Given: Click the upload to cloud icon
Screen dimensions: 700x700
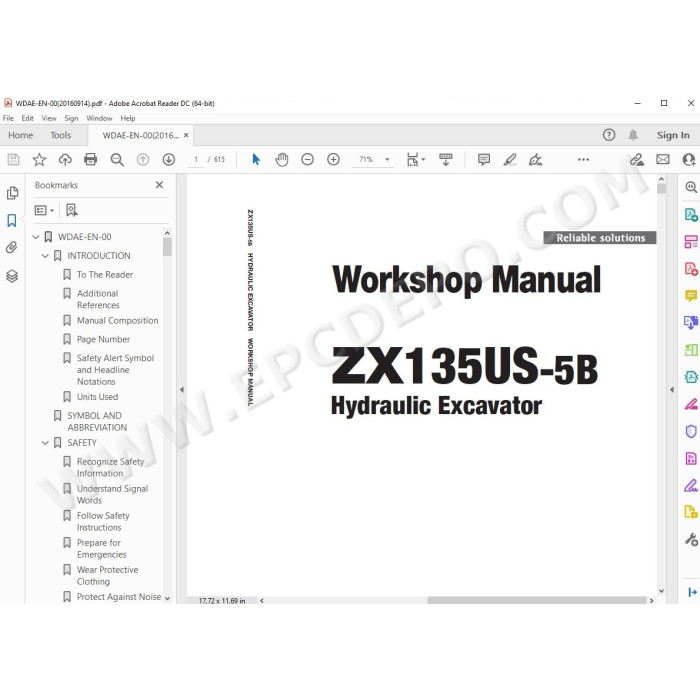Looking at the screenshot, I should [65, 159].
